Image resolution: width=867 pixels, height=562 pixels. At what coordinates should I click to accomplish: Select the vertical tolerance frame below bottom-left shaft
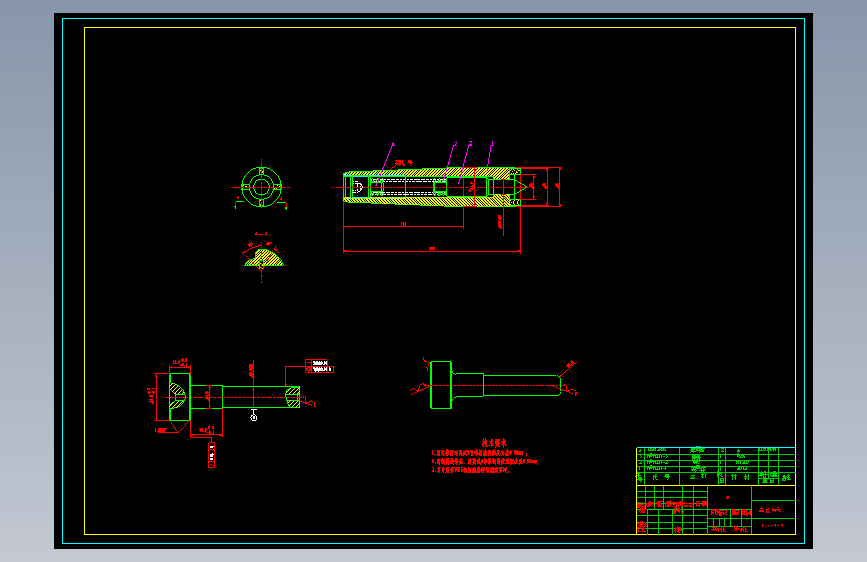pyautogui.click(x=212, y=455)
